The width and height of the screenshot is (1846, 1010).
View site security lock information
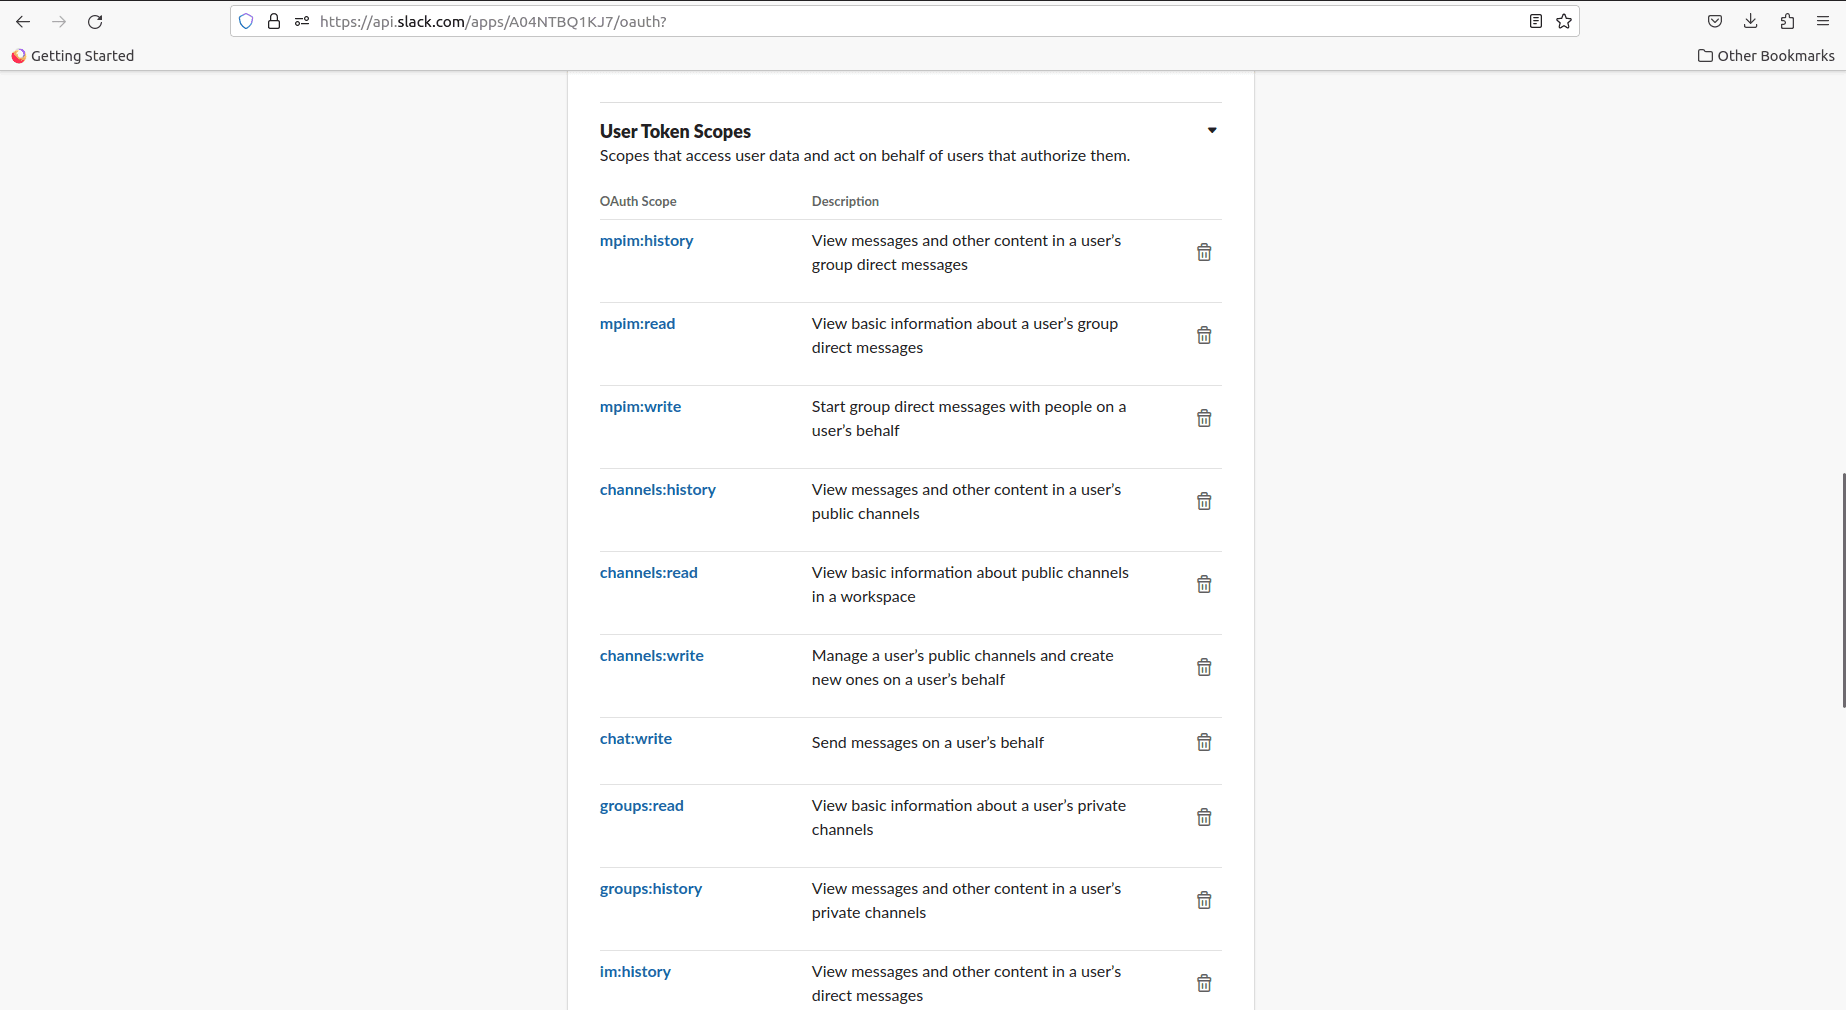(273, 21)
